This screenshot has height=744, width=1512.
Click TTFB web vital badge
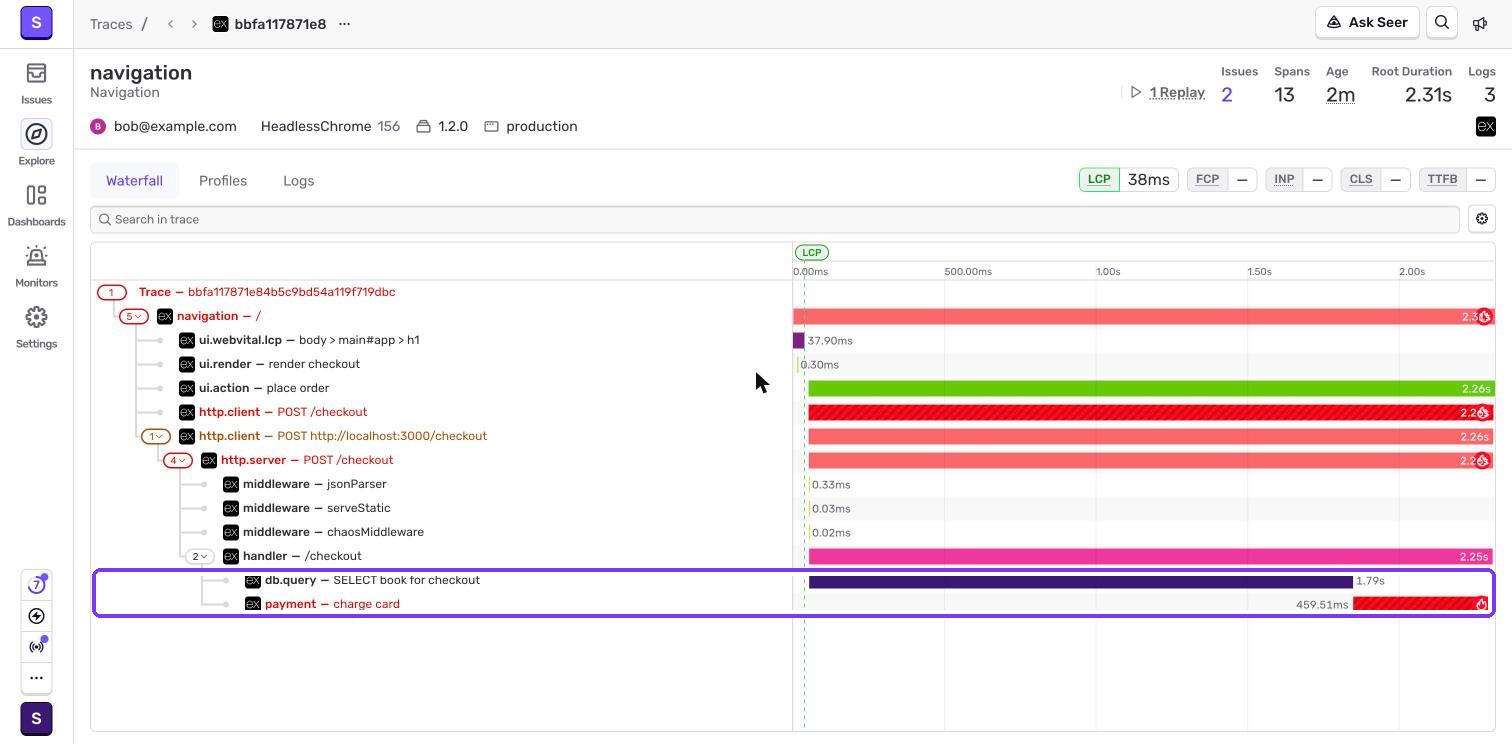[1457, 179]
